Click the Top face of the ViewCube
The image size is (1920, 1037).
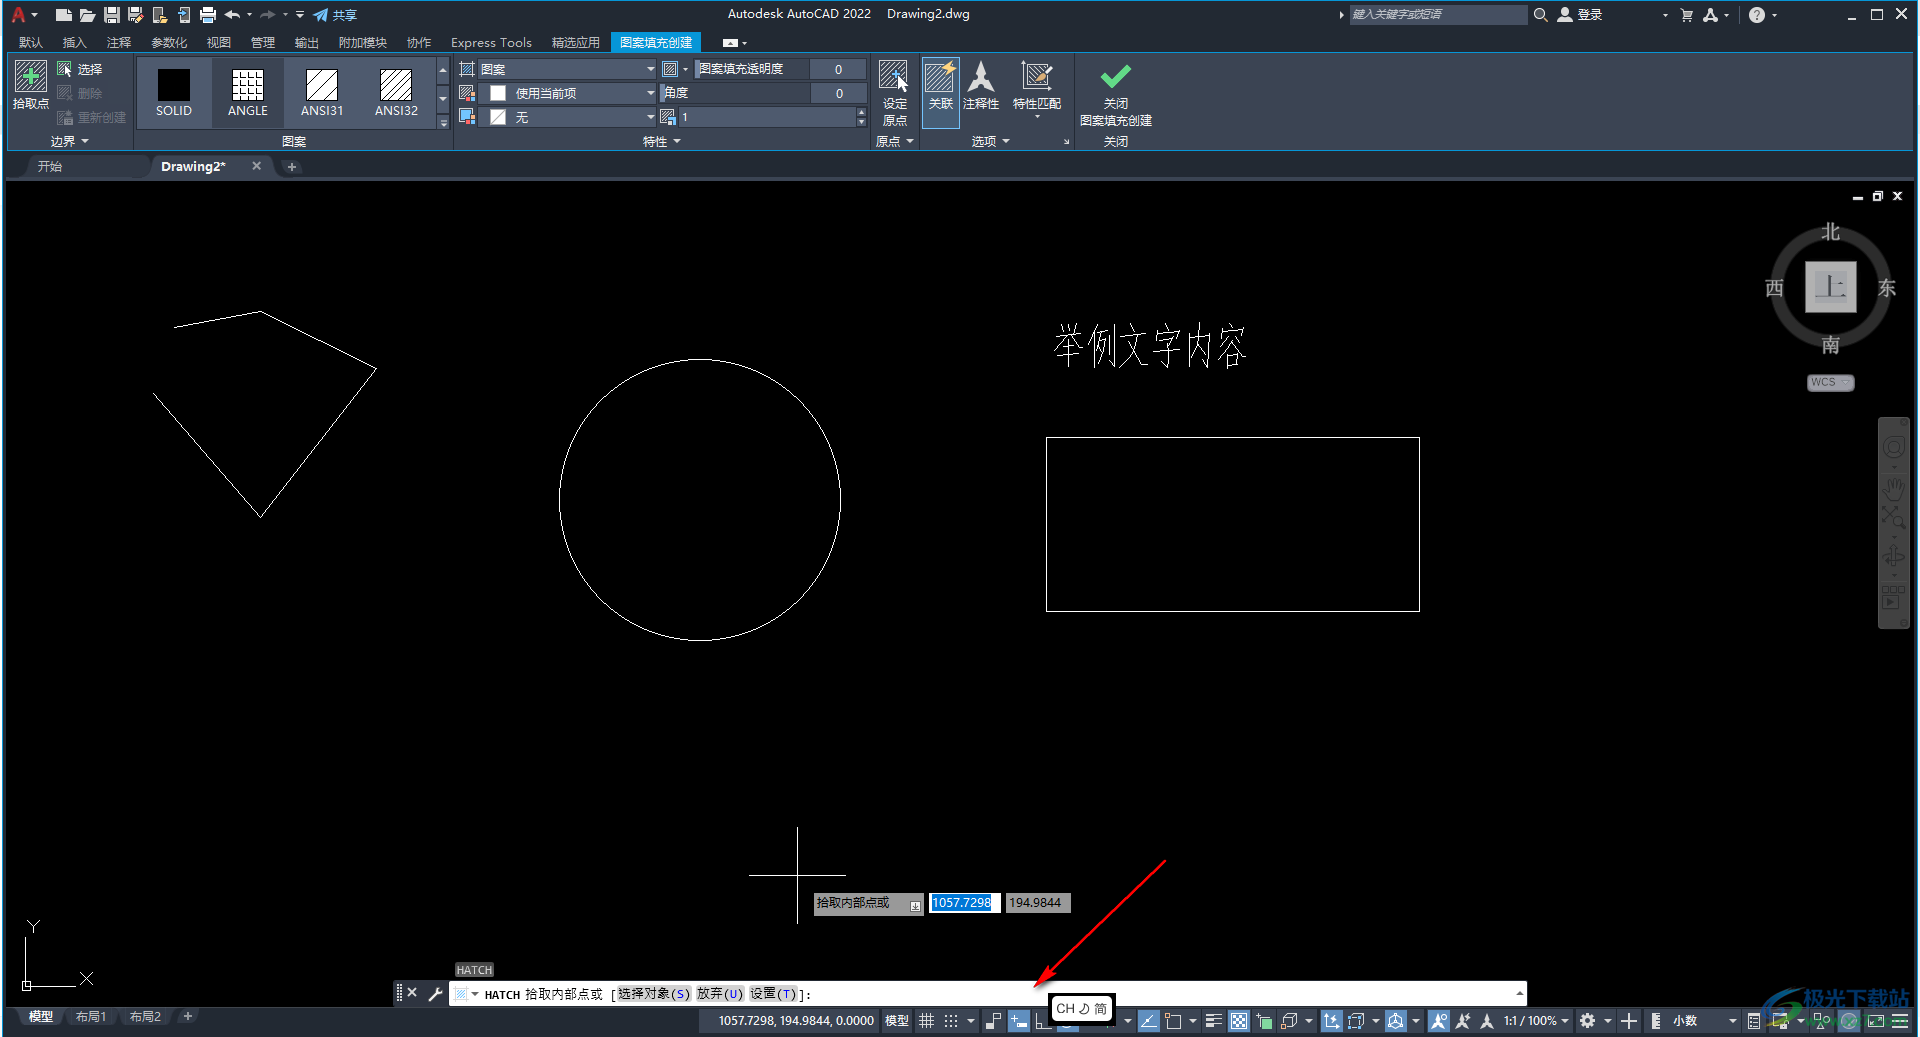(1830, 288)
